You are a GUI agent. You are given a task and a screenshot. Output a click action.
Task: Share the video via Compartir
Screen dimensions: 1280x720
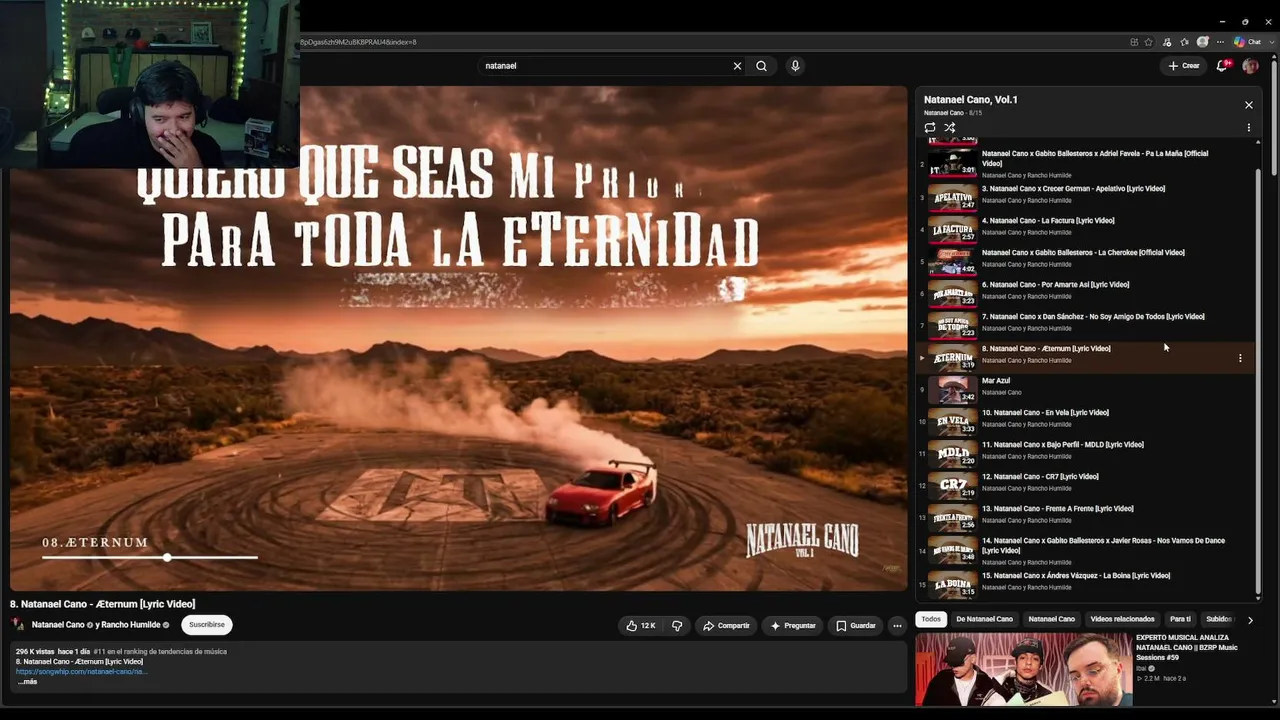point(726,626)
